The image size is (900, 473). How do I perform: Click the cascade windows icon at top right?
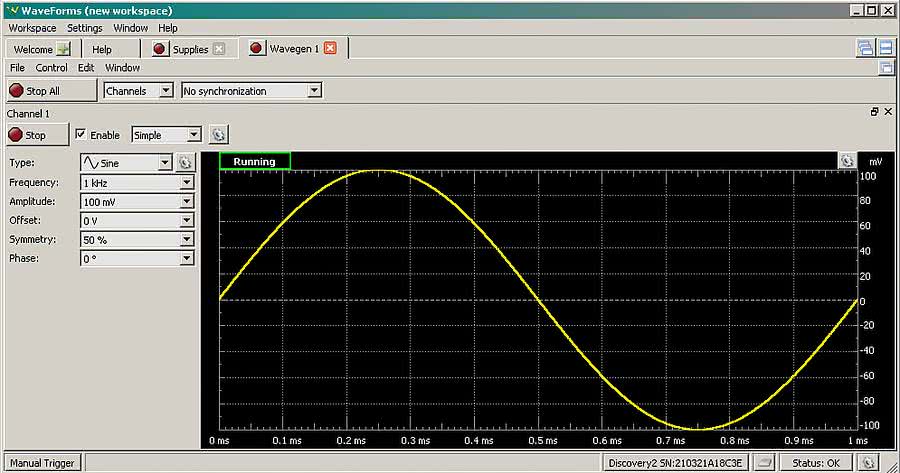[x=865, y=48]
